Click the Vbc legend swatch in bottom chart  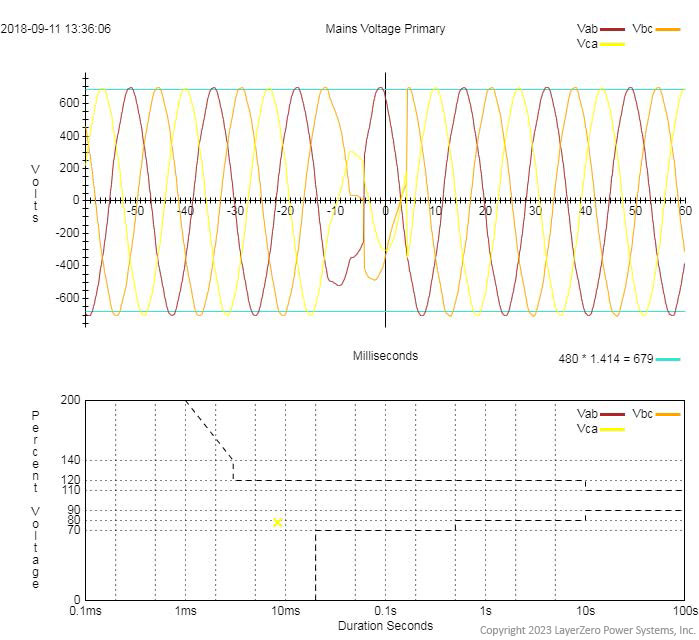point(668,414)
